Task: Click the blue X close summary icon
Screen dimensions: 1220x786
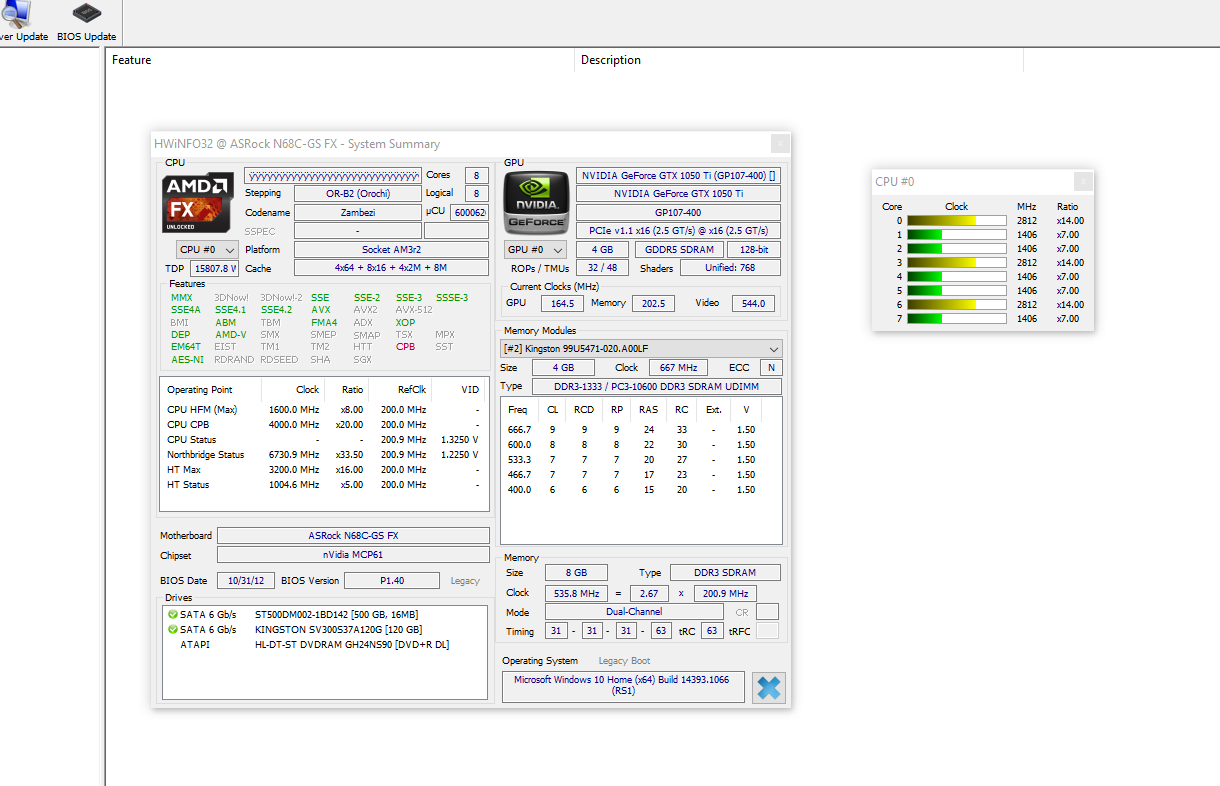Action: [769, 687]
